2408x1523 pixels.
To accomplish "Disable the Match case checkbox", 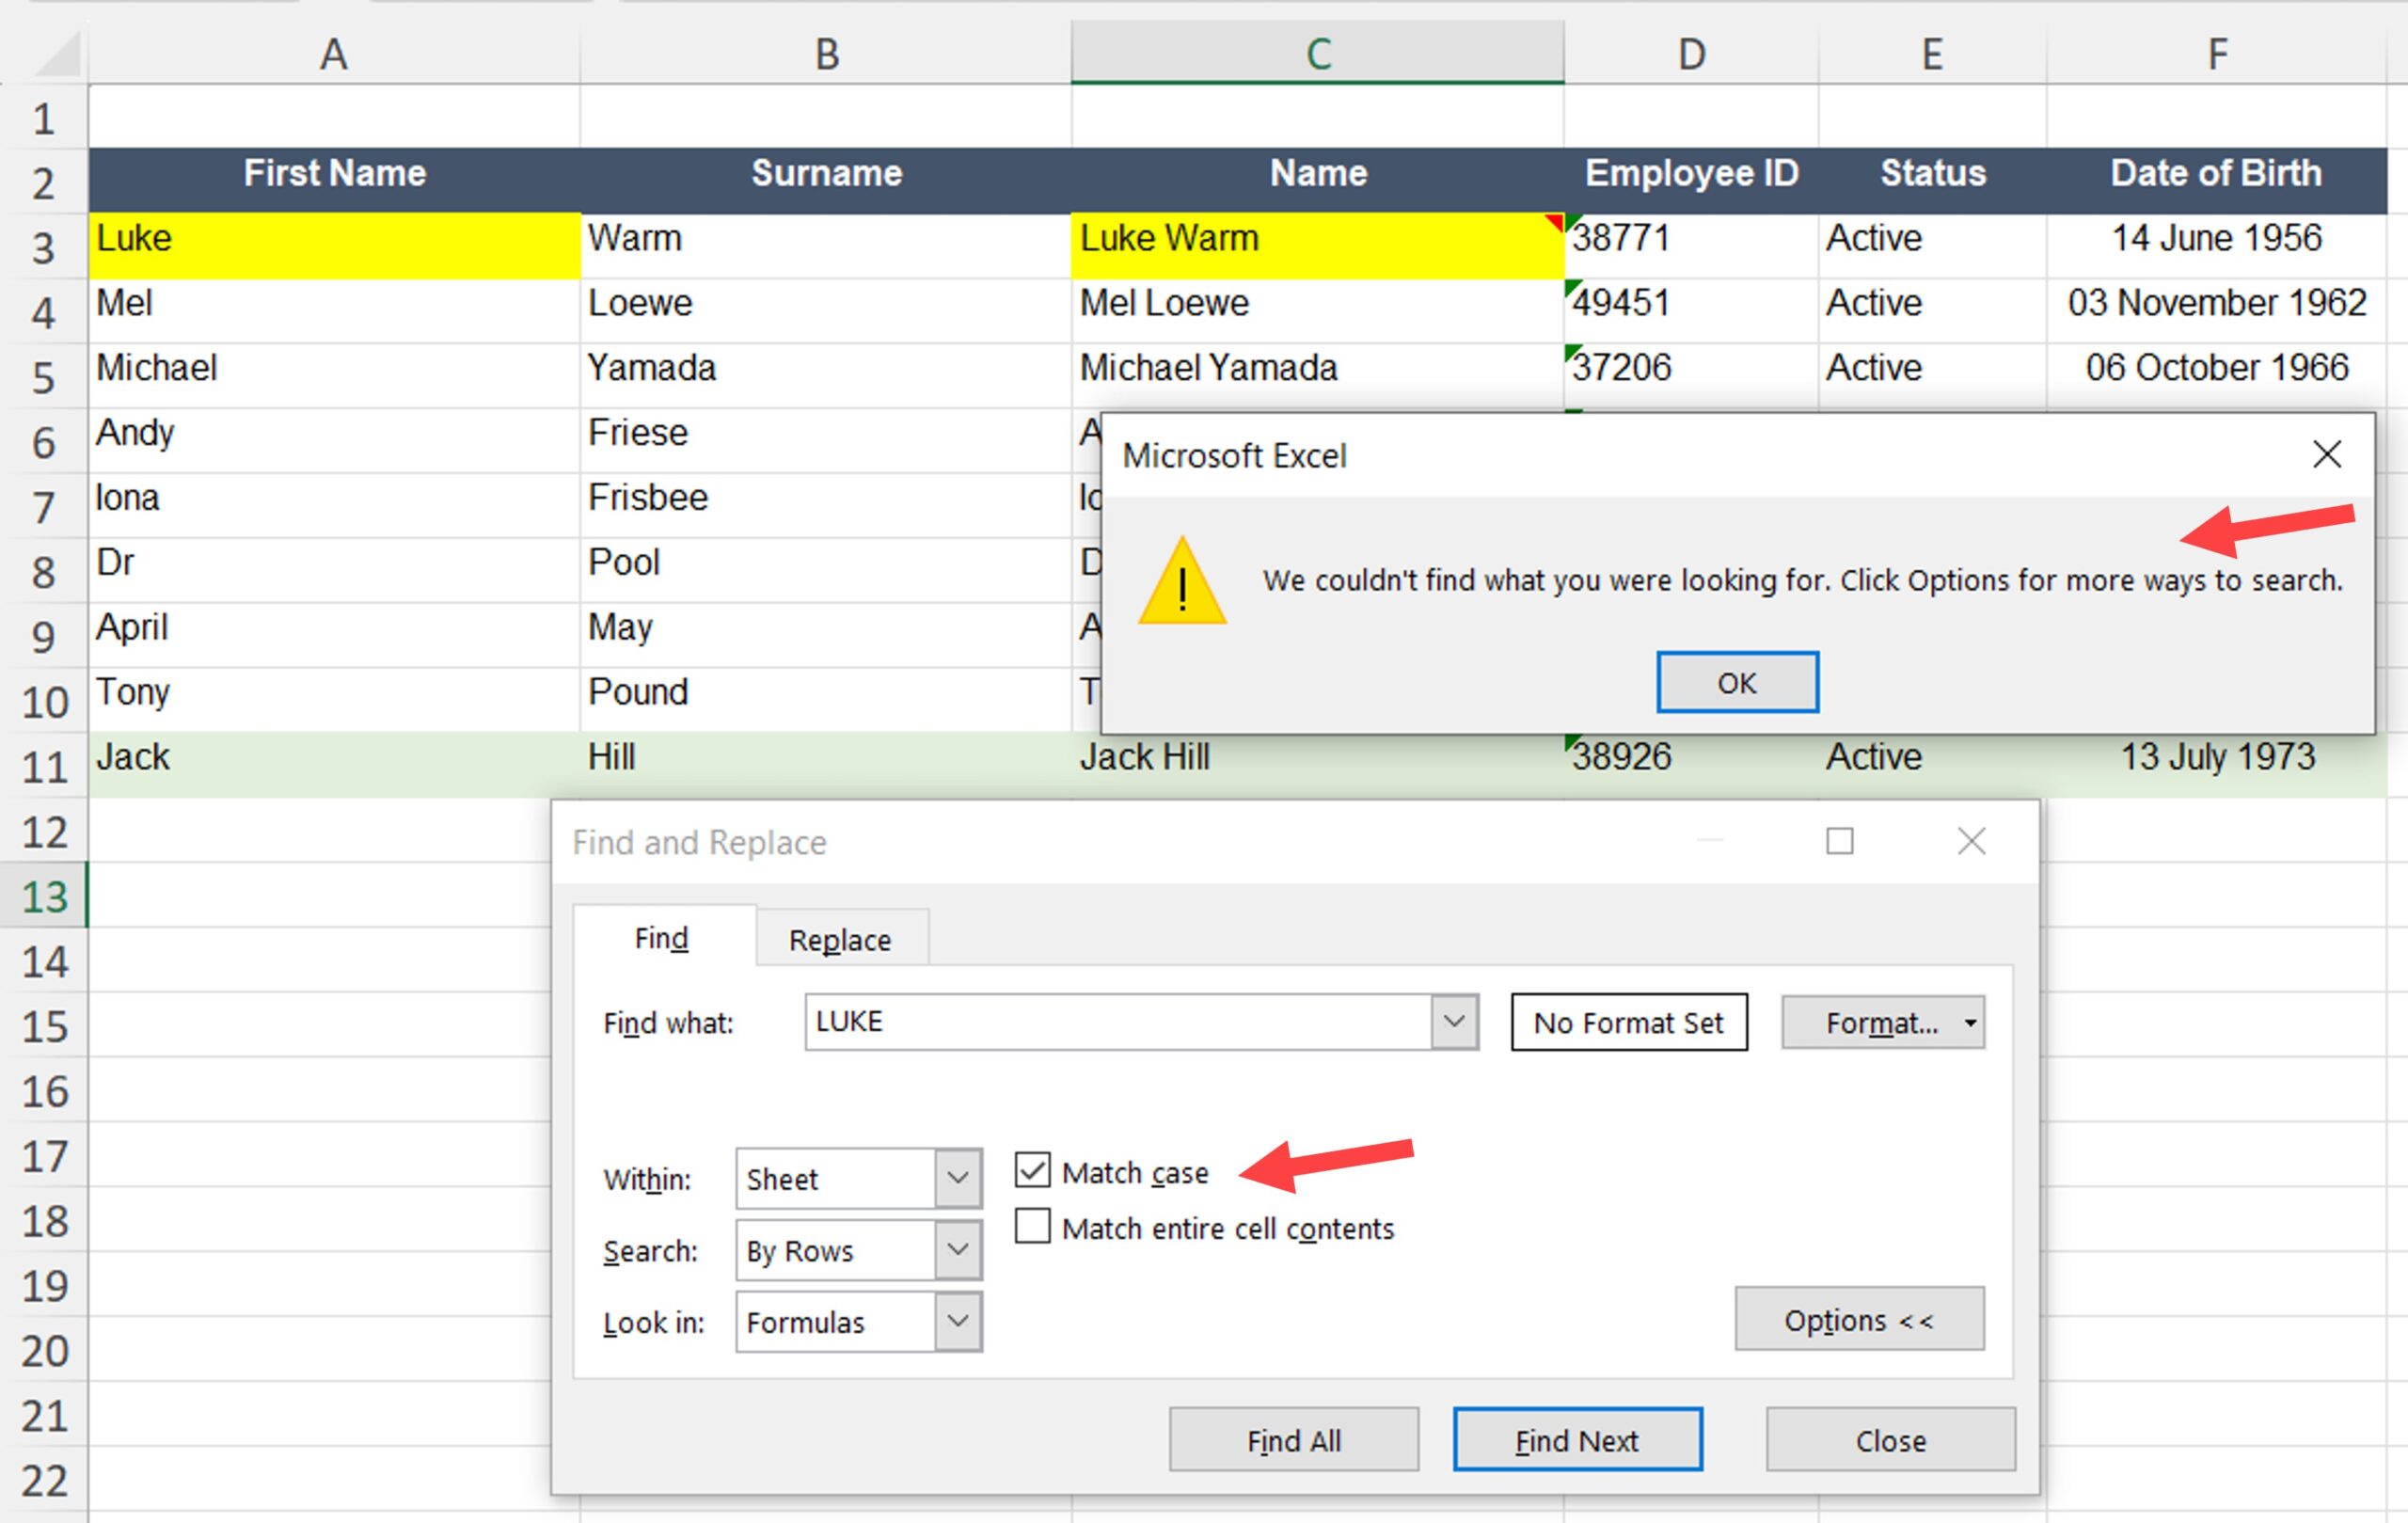I will (1031, 1170).
